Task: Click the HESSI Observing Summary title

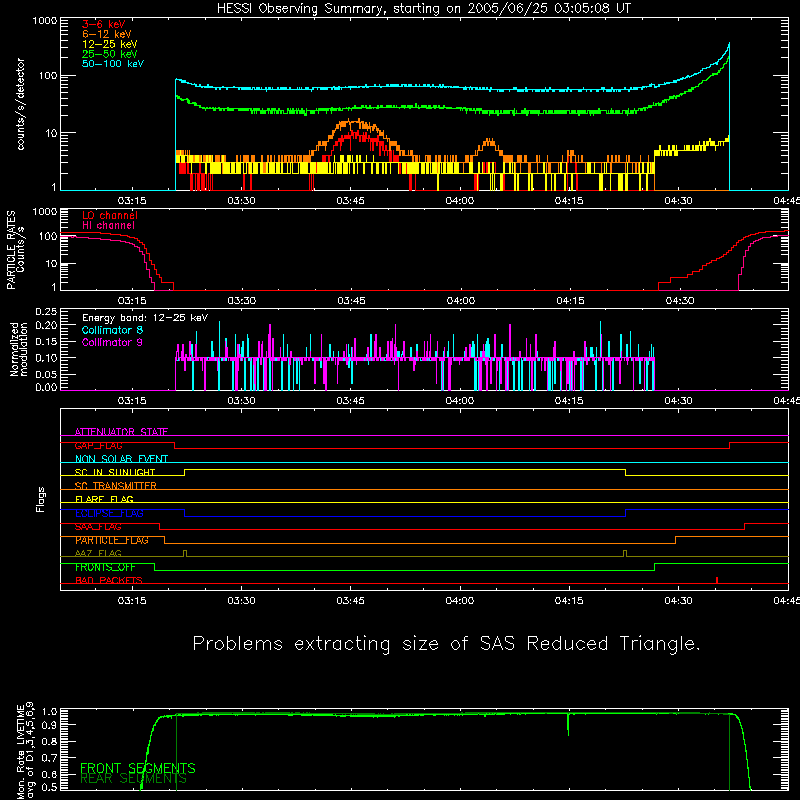Action: tap(423, 9)
